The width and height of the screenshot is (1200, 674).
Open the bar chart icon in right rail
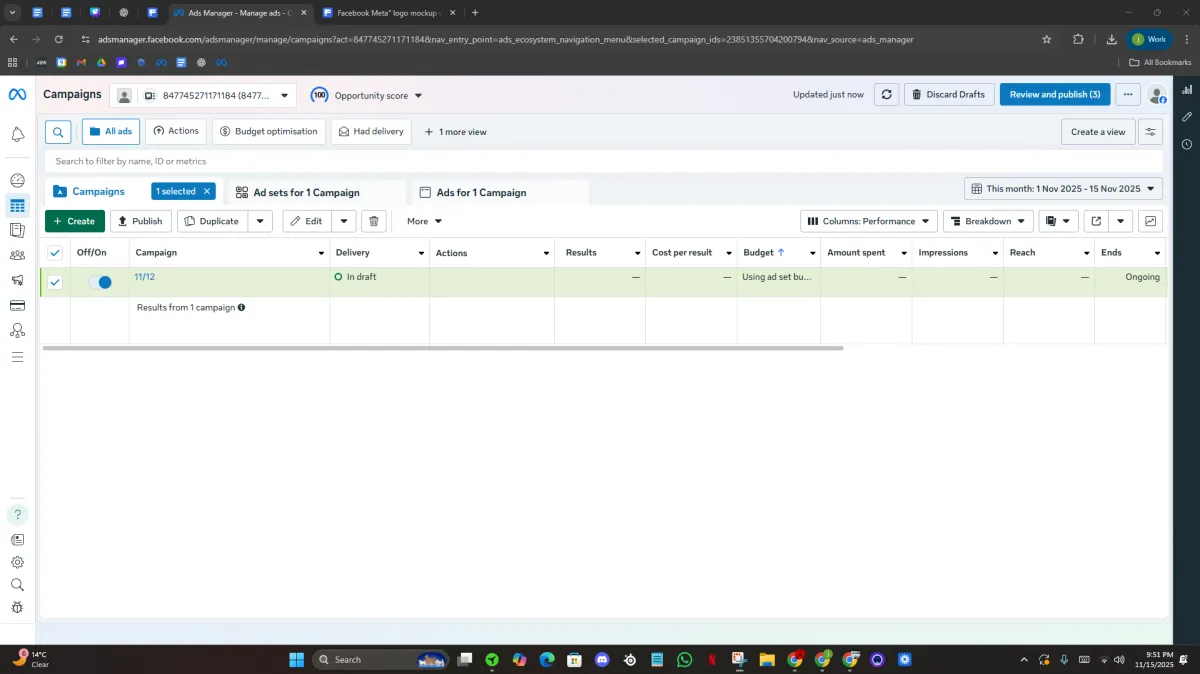click(x=1186, y=90)
